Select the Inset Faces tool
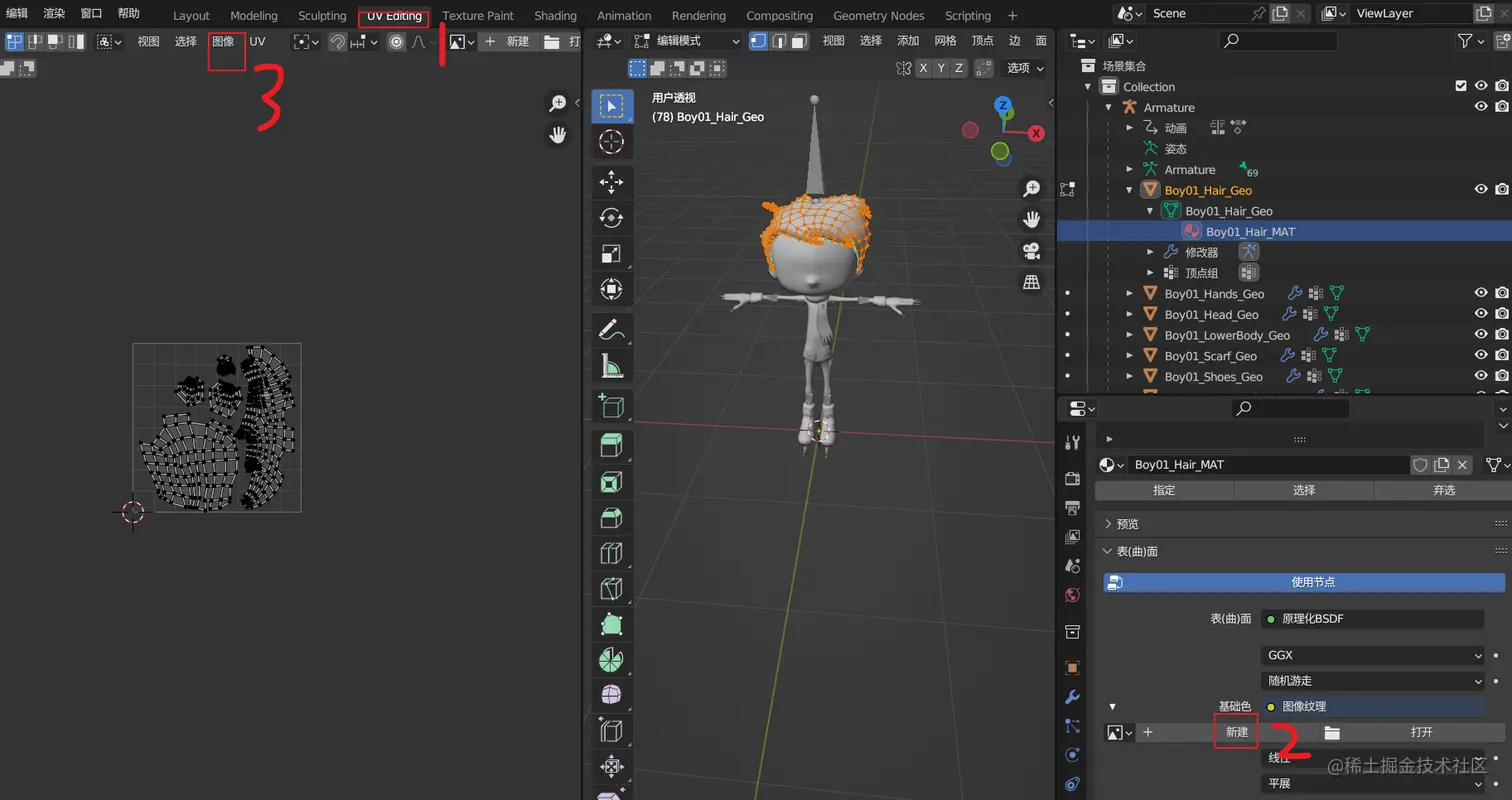This screenshot has height=800, width=1512. 611,481
